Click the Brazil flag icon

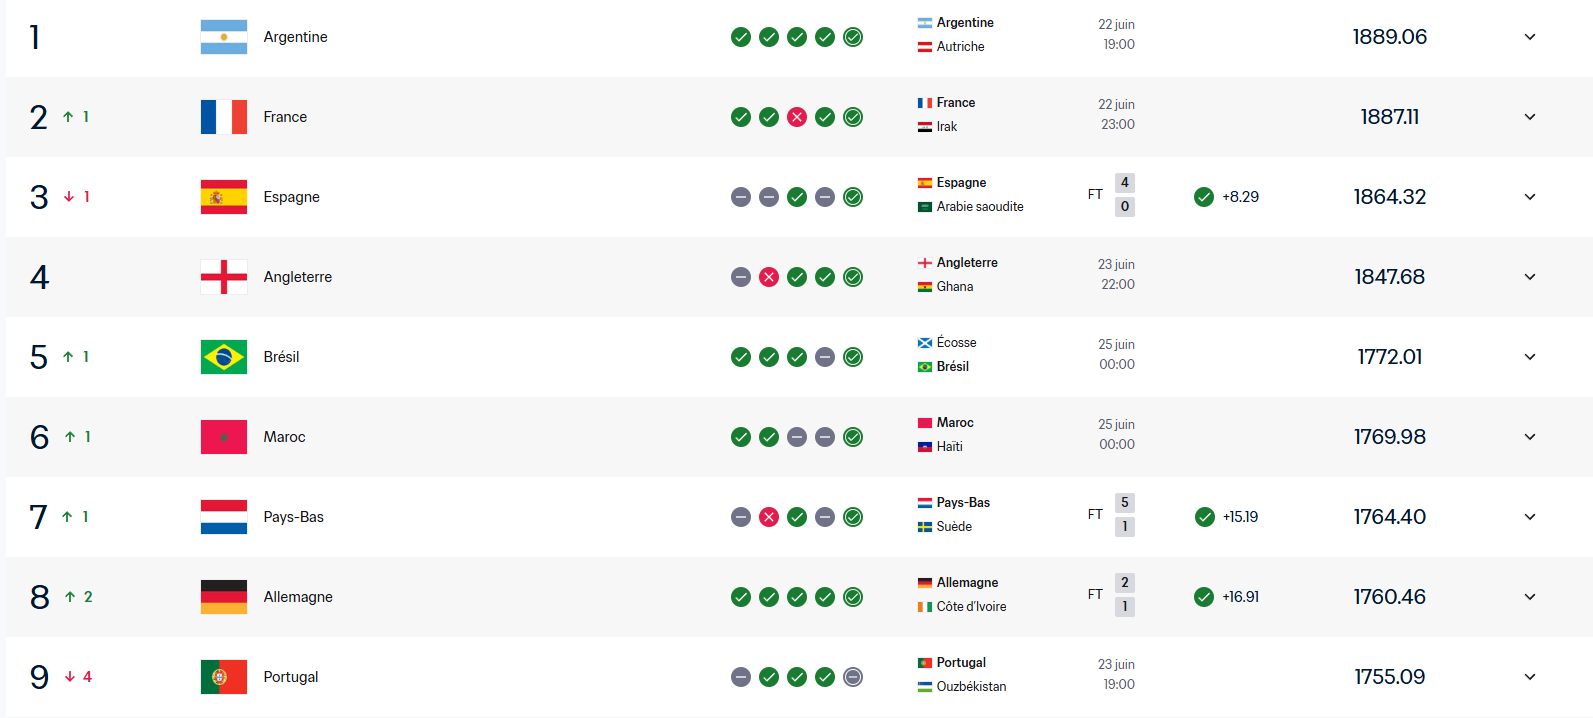click(x=224, y=357)
